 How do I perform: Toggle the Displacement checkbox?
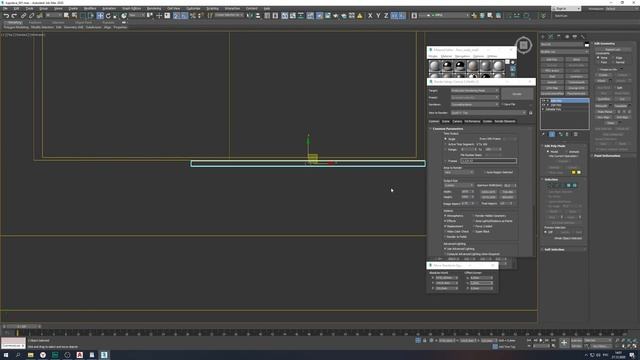(445, 226)
